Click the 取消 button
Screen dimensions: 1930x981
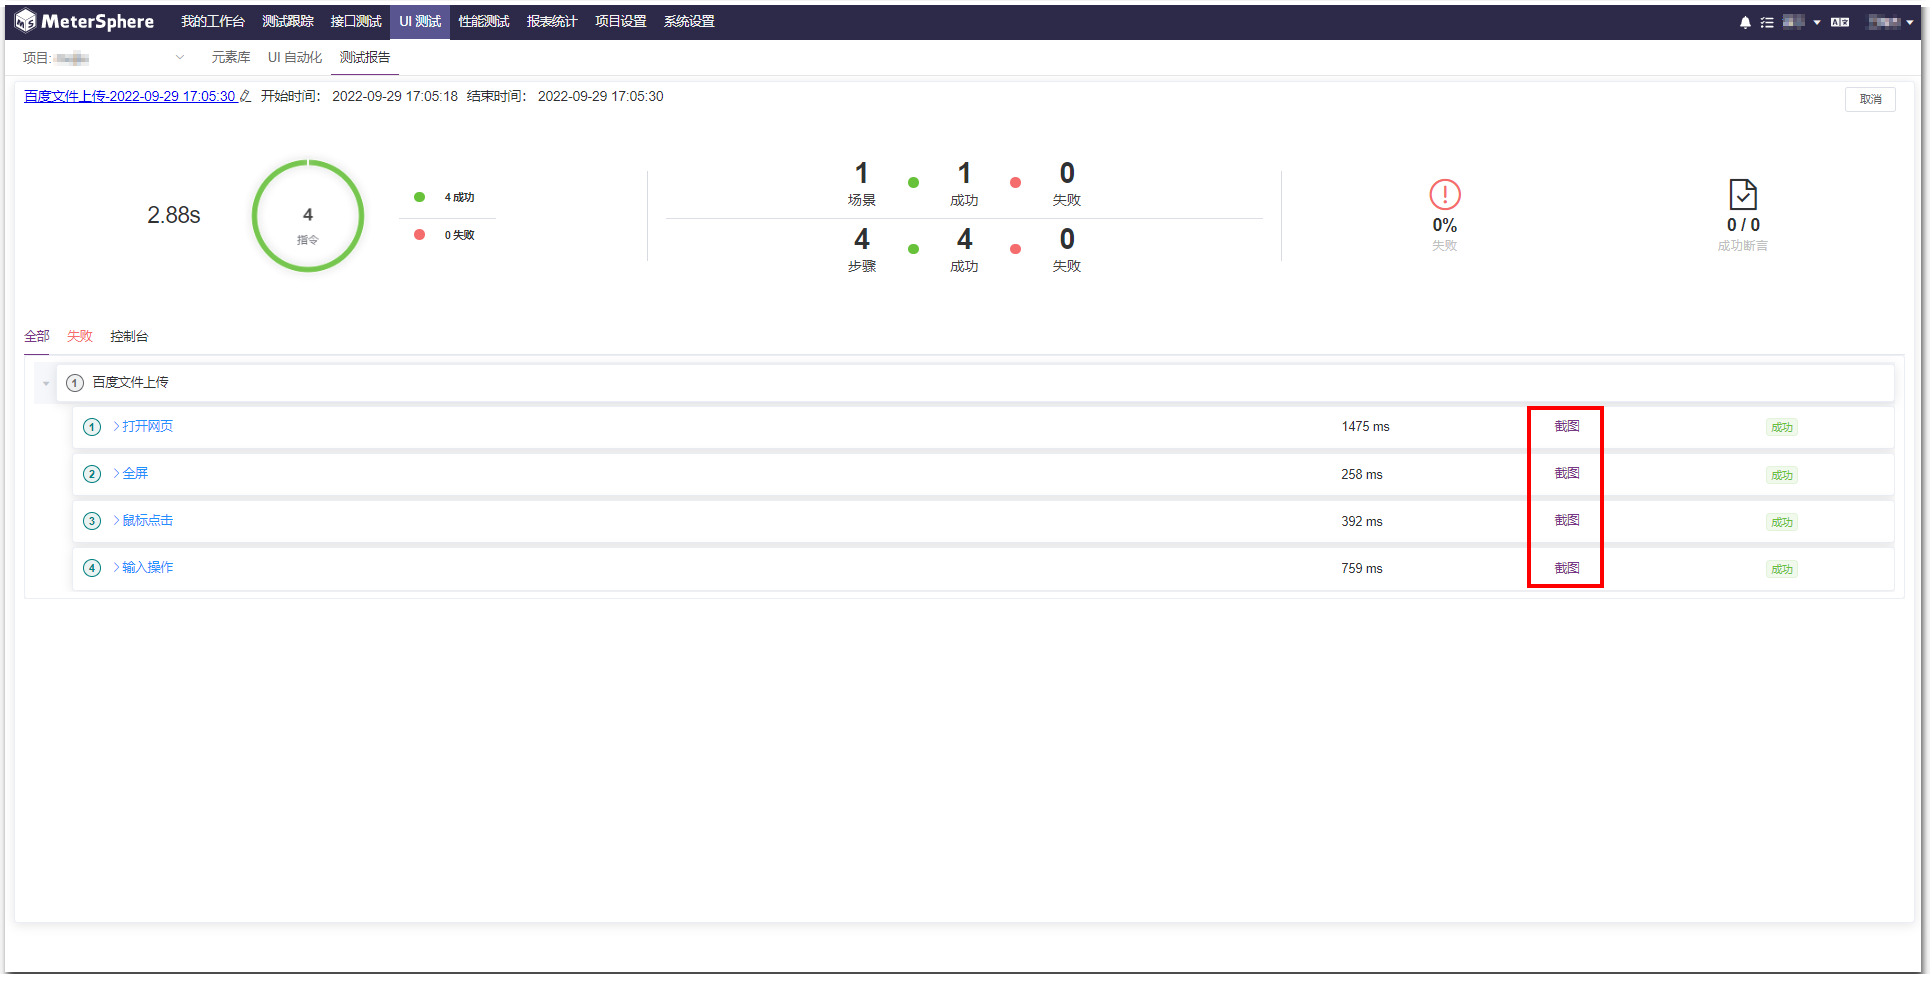pyautogui.click(x=1870, y=99)
